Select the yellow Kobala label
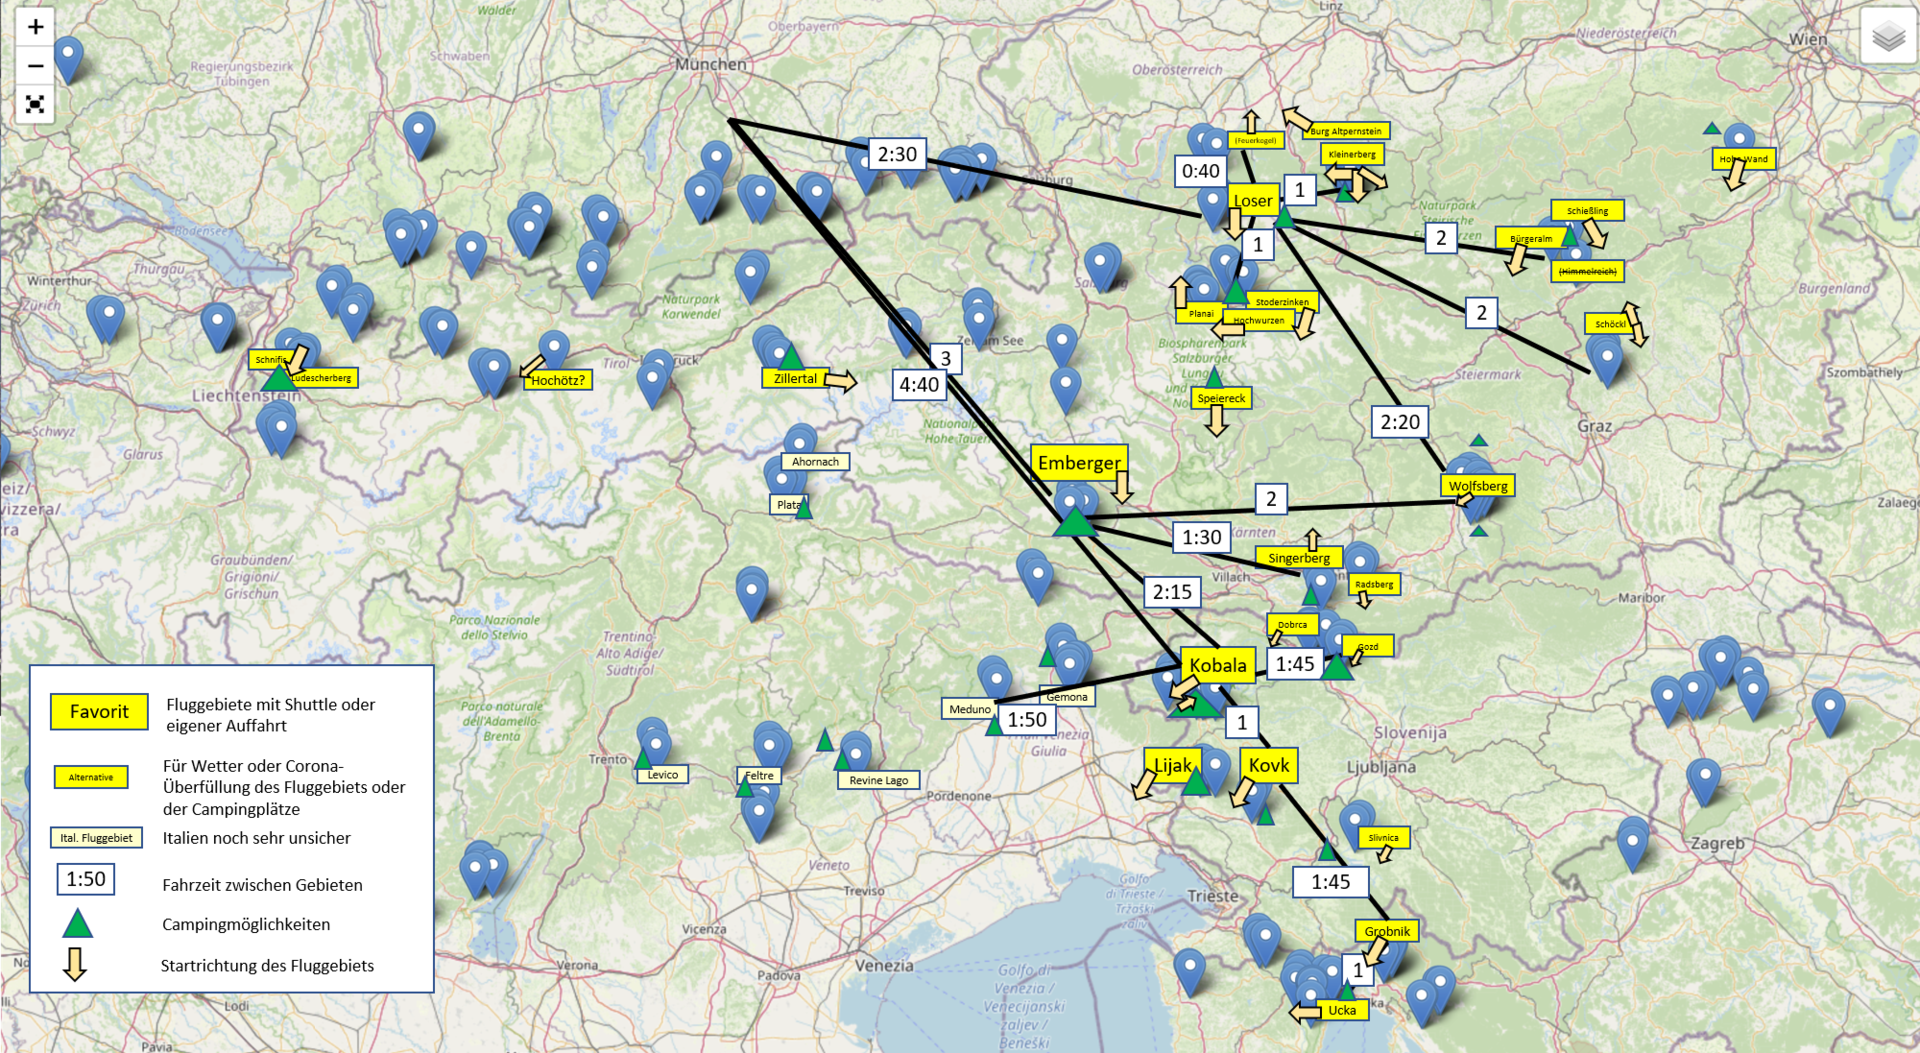This screenshot has width=1920, height=1053. [x=1217, y=665]
